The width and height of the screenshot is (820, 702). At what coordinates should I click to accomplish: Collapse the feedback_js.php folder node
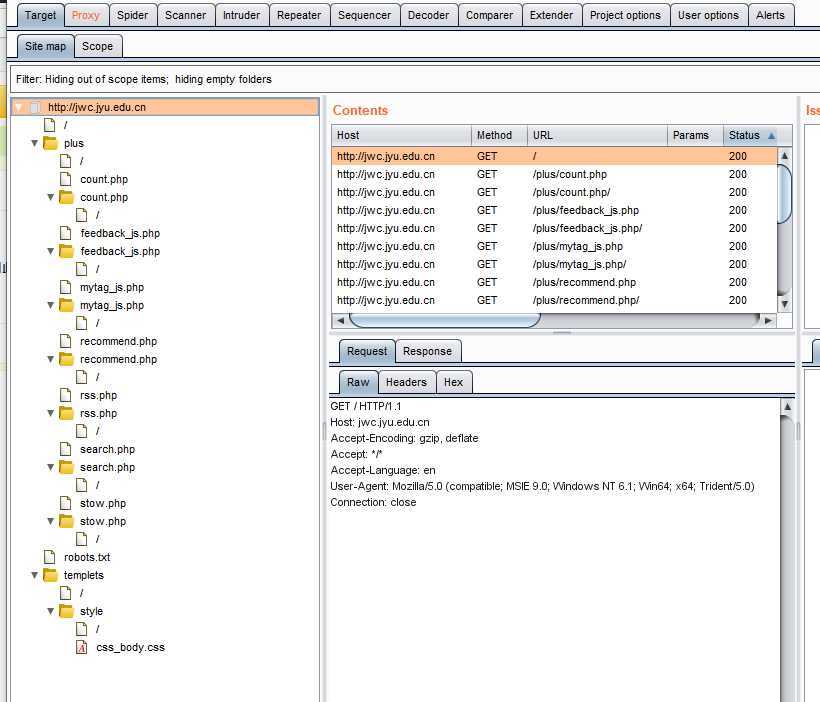click(51, 251)
